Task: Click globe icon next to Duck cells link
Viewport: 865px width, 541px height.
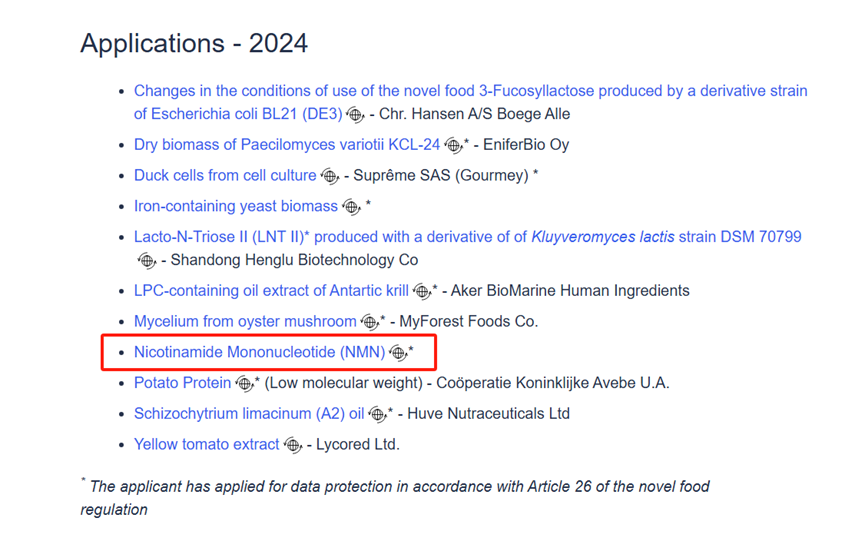Action: 329,176
